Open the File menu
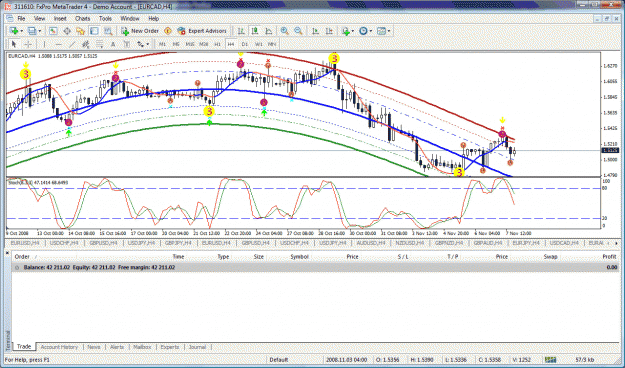625x368 pixels. [21, 19]
